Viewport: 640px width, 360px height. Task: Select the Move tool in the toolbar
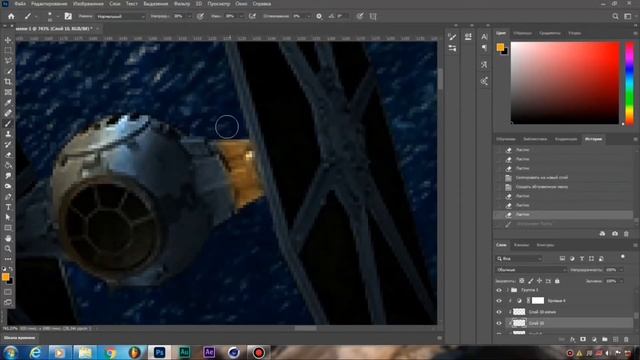(x=8, y=40)
